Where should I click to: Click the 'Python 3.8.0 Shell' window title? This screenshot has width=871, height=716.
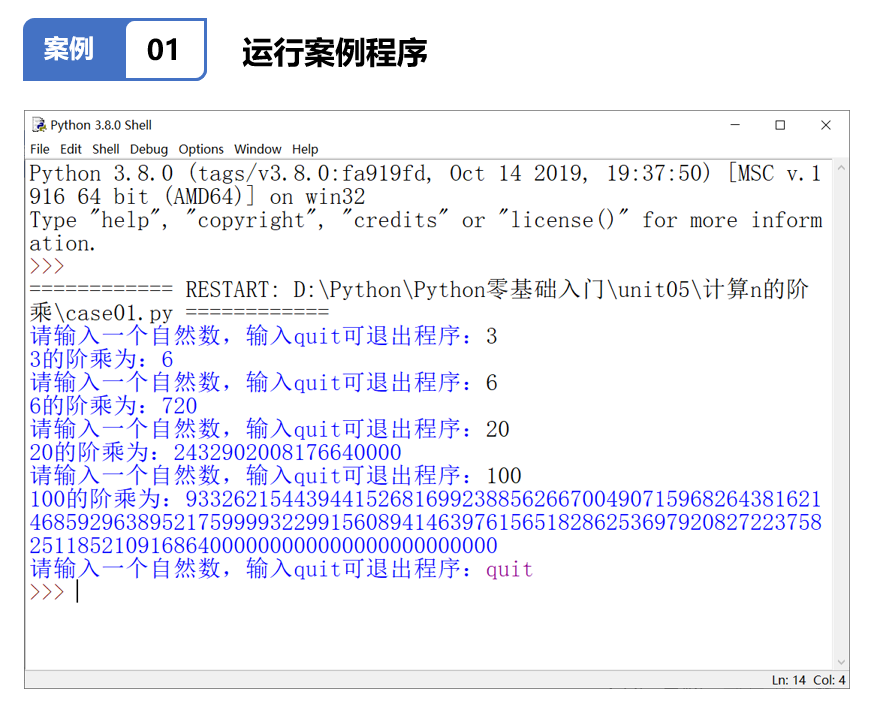tap(101, 125)
